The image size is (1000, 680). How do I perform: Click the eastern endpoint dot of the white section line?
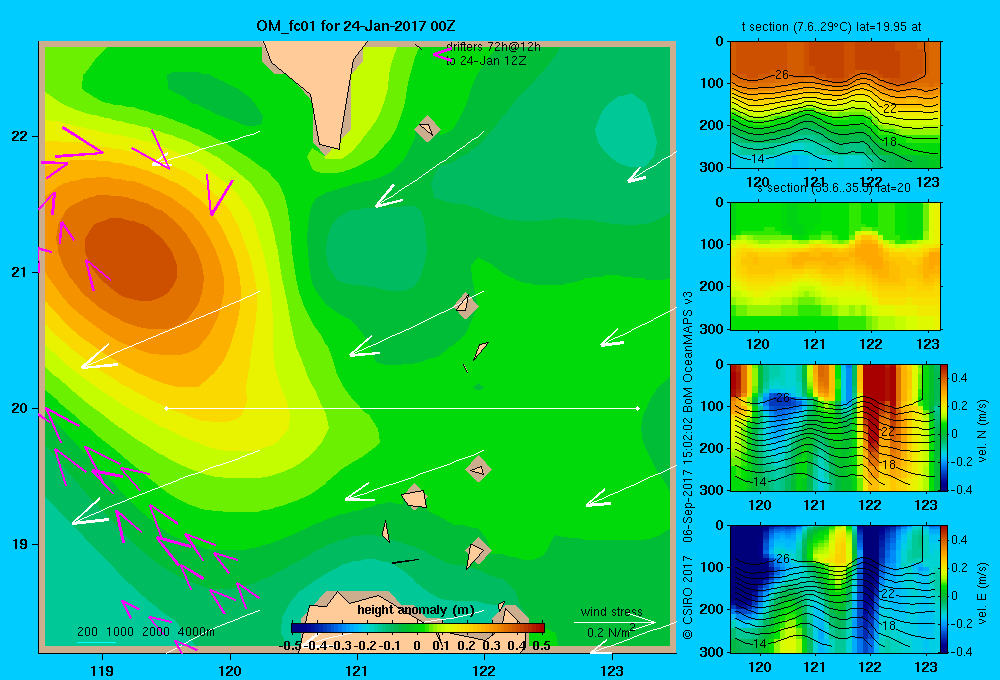coord(637,408)
